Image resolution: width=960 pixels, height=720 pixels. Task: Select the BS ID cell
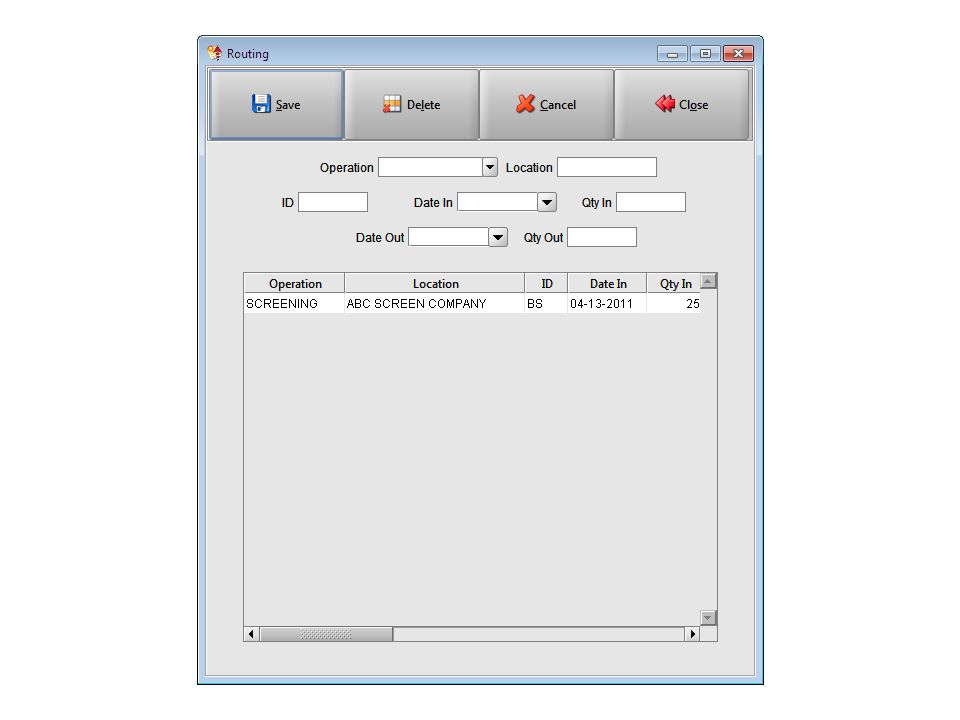tap(546, 304)
